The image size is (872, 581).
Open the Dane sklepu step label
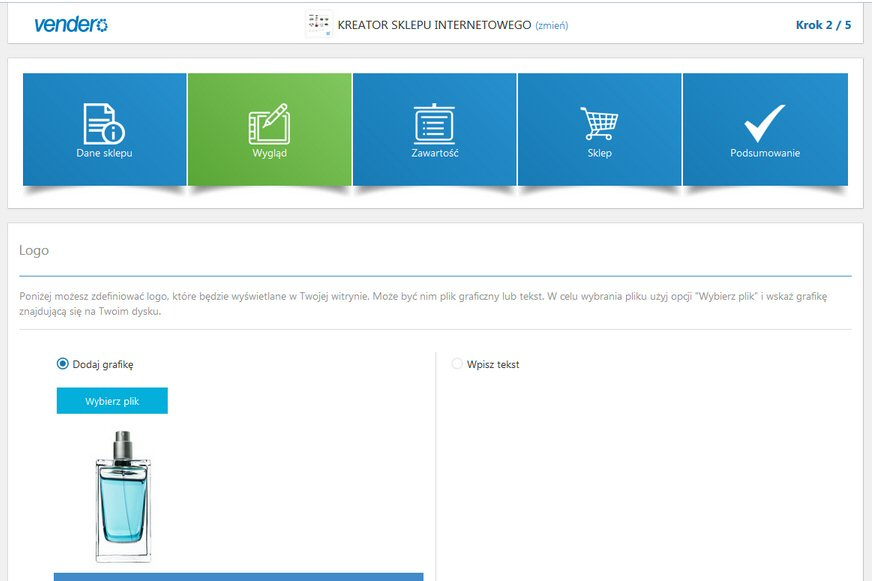(x=104, y=153)
